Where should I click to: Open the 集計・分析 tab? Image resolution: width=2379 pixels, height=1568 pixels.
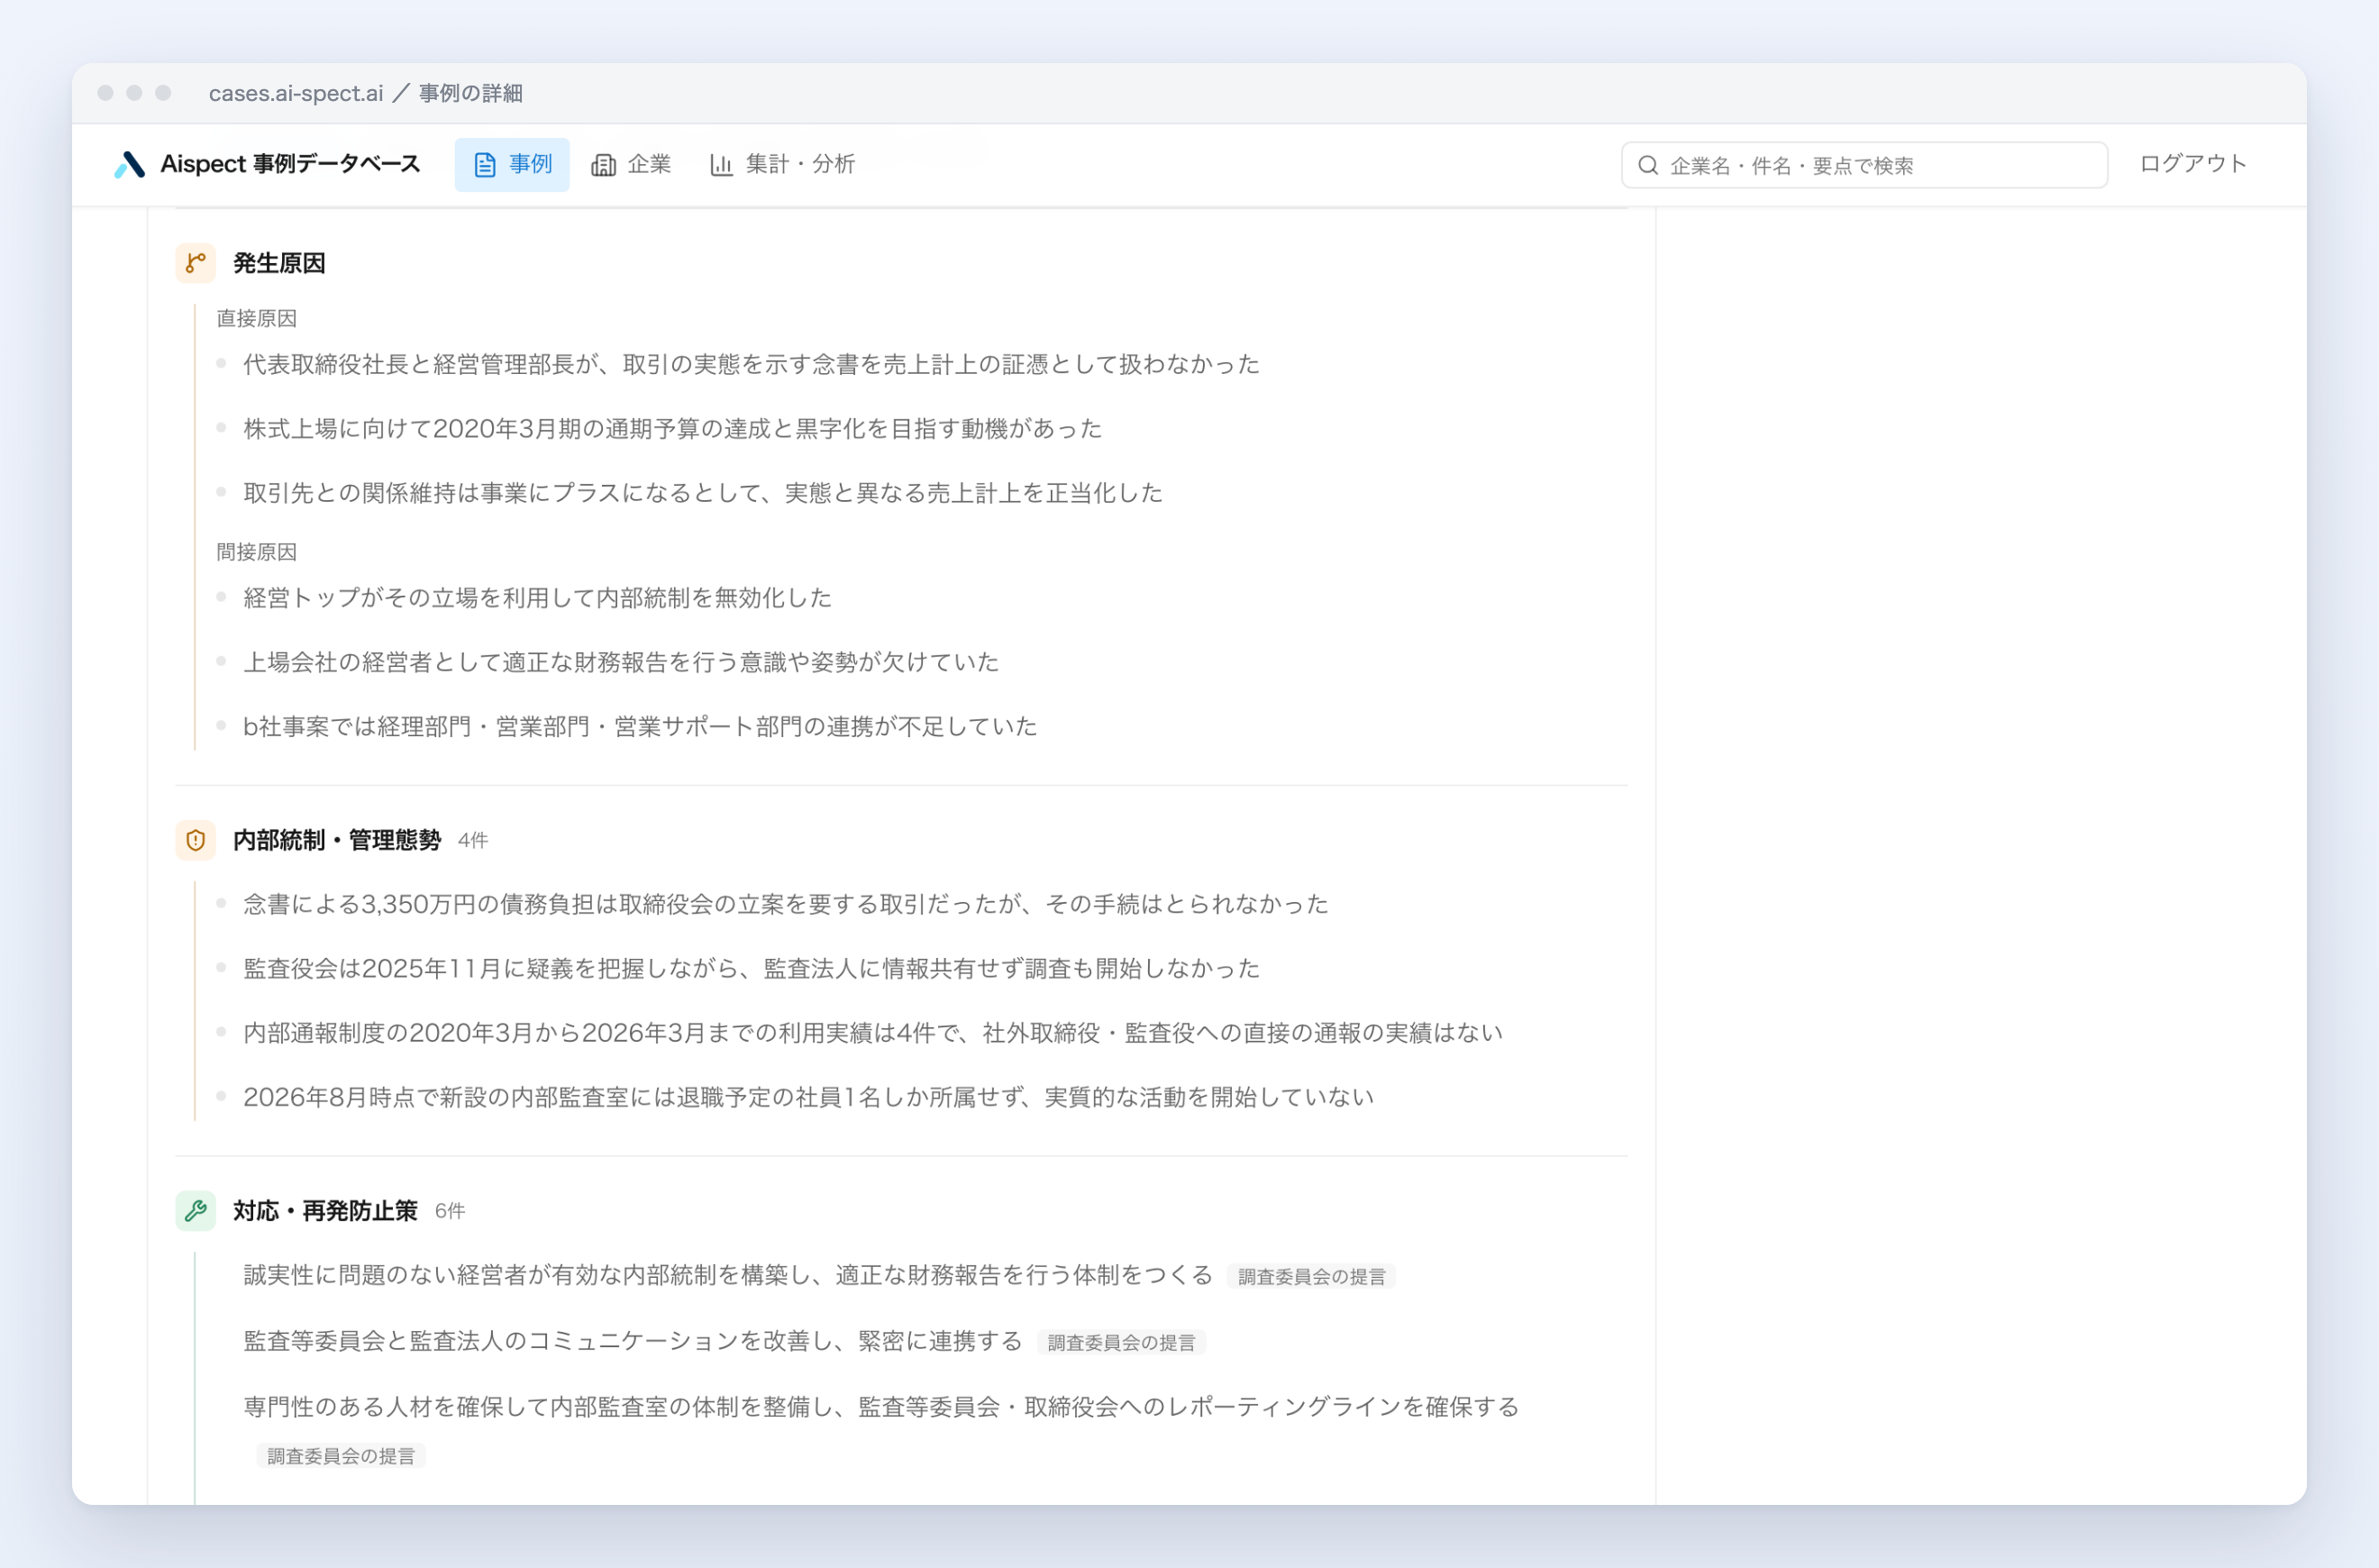tap(783, 165)
